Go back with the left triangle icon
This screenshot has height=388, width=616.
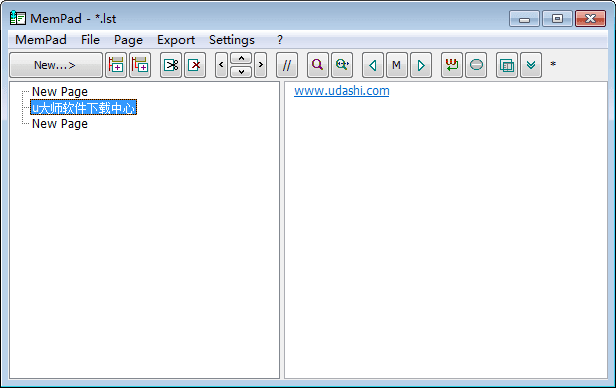pos(373,65)
